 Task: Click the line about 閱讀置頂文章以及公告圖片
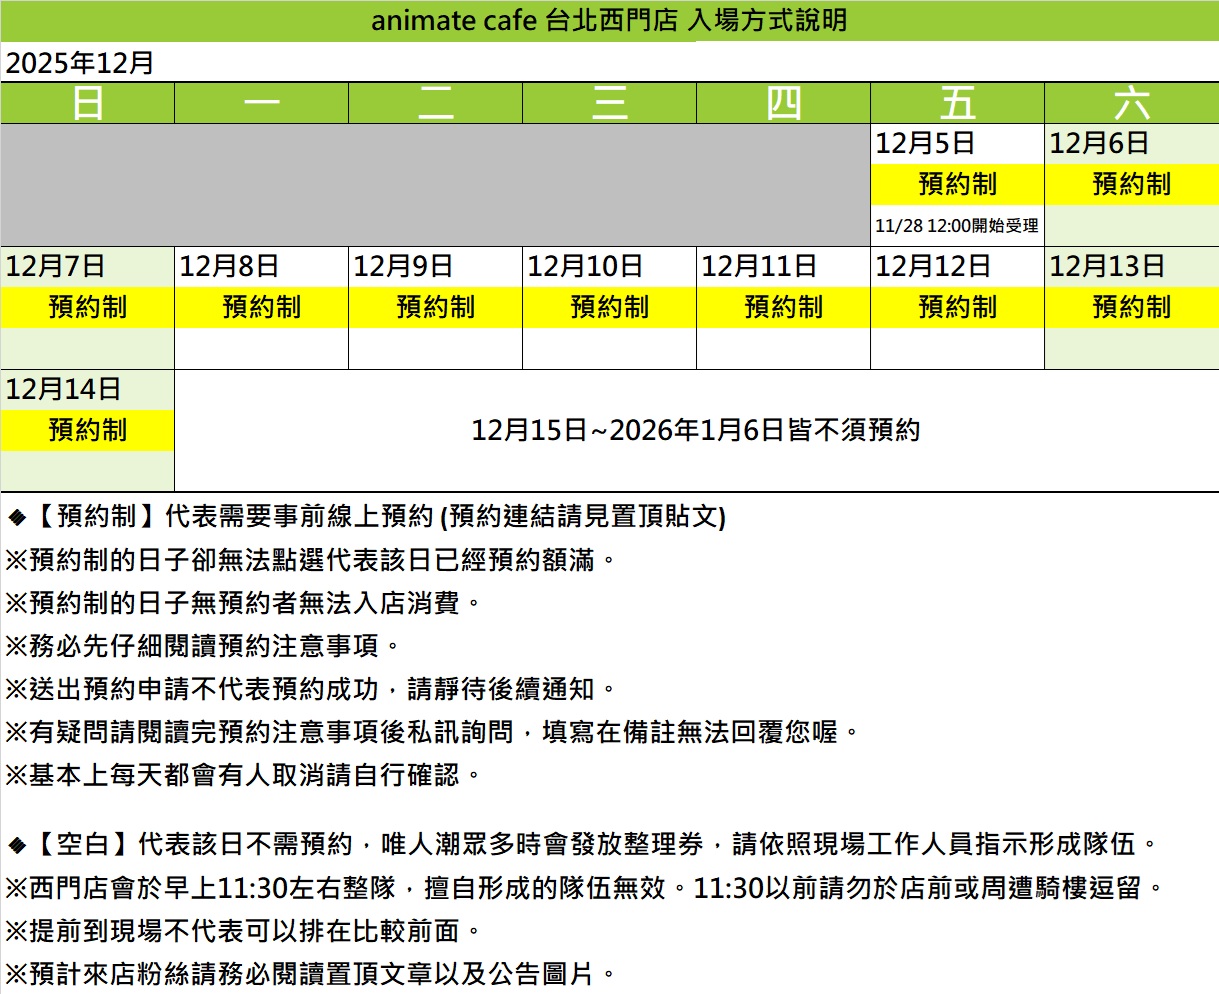click(x=311, y=974)
